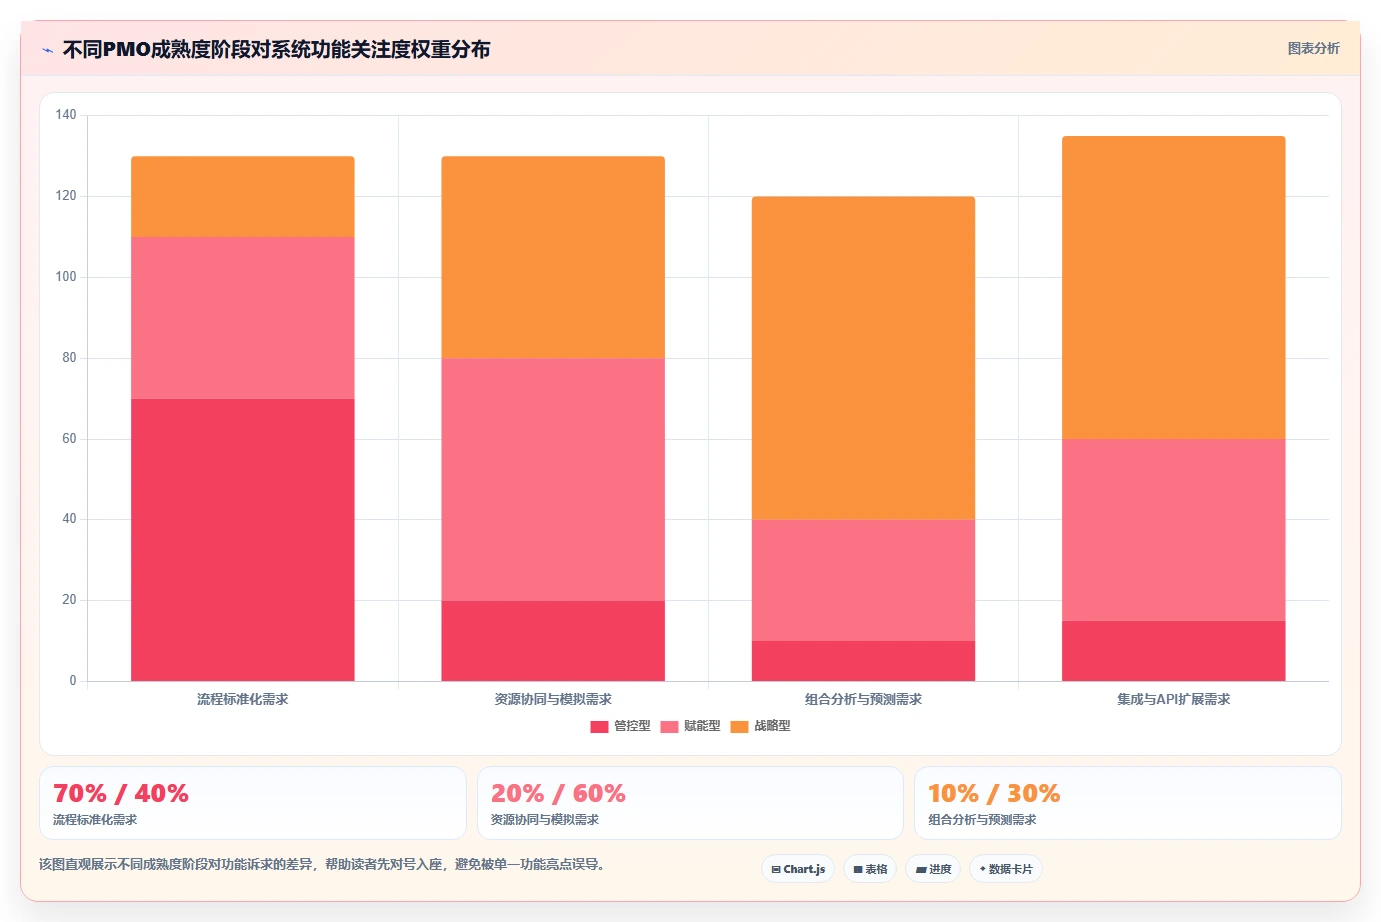
Task: Click the 战略型 segment of 集成与API扩展需求 bar
Action: pyautogui.click(x=1174, y=287)
